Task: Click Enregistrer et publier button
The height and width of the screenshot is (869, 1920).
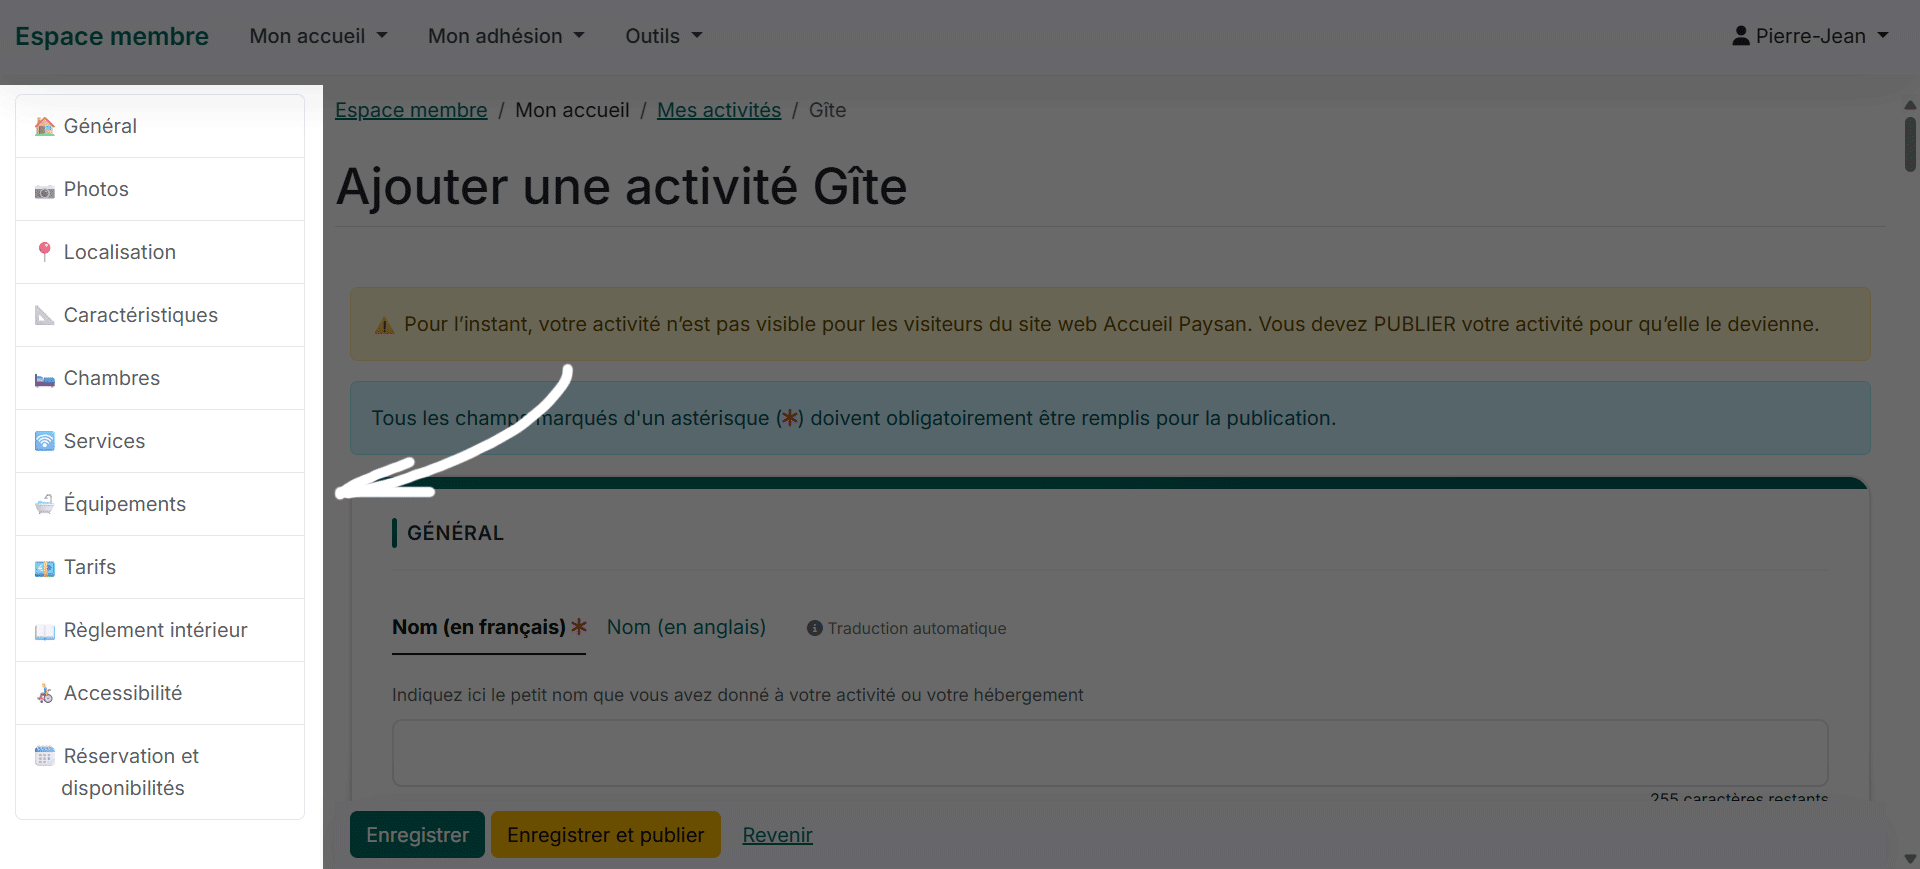Action: pos(605,835)
